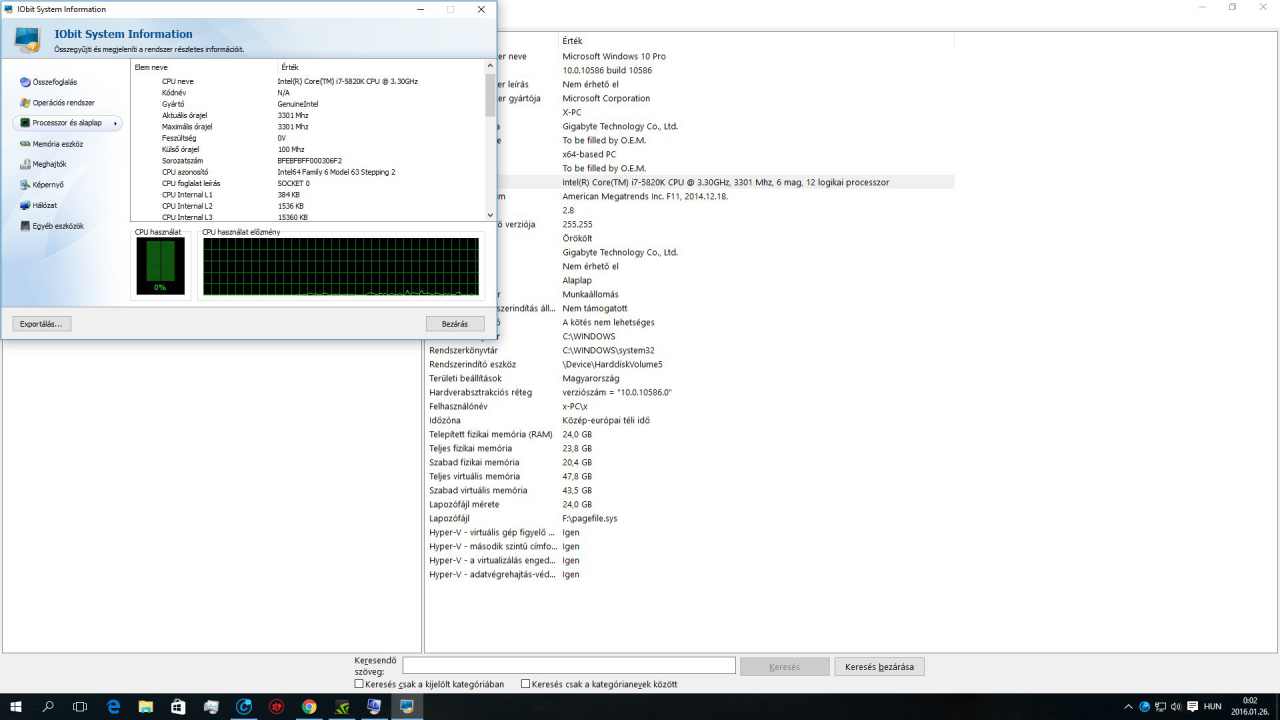The width and height of the screenshot is (1280, 720).
Task: Select the Telepített fizikai memória (RAM) row
Action: click(x=690, y=434)
